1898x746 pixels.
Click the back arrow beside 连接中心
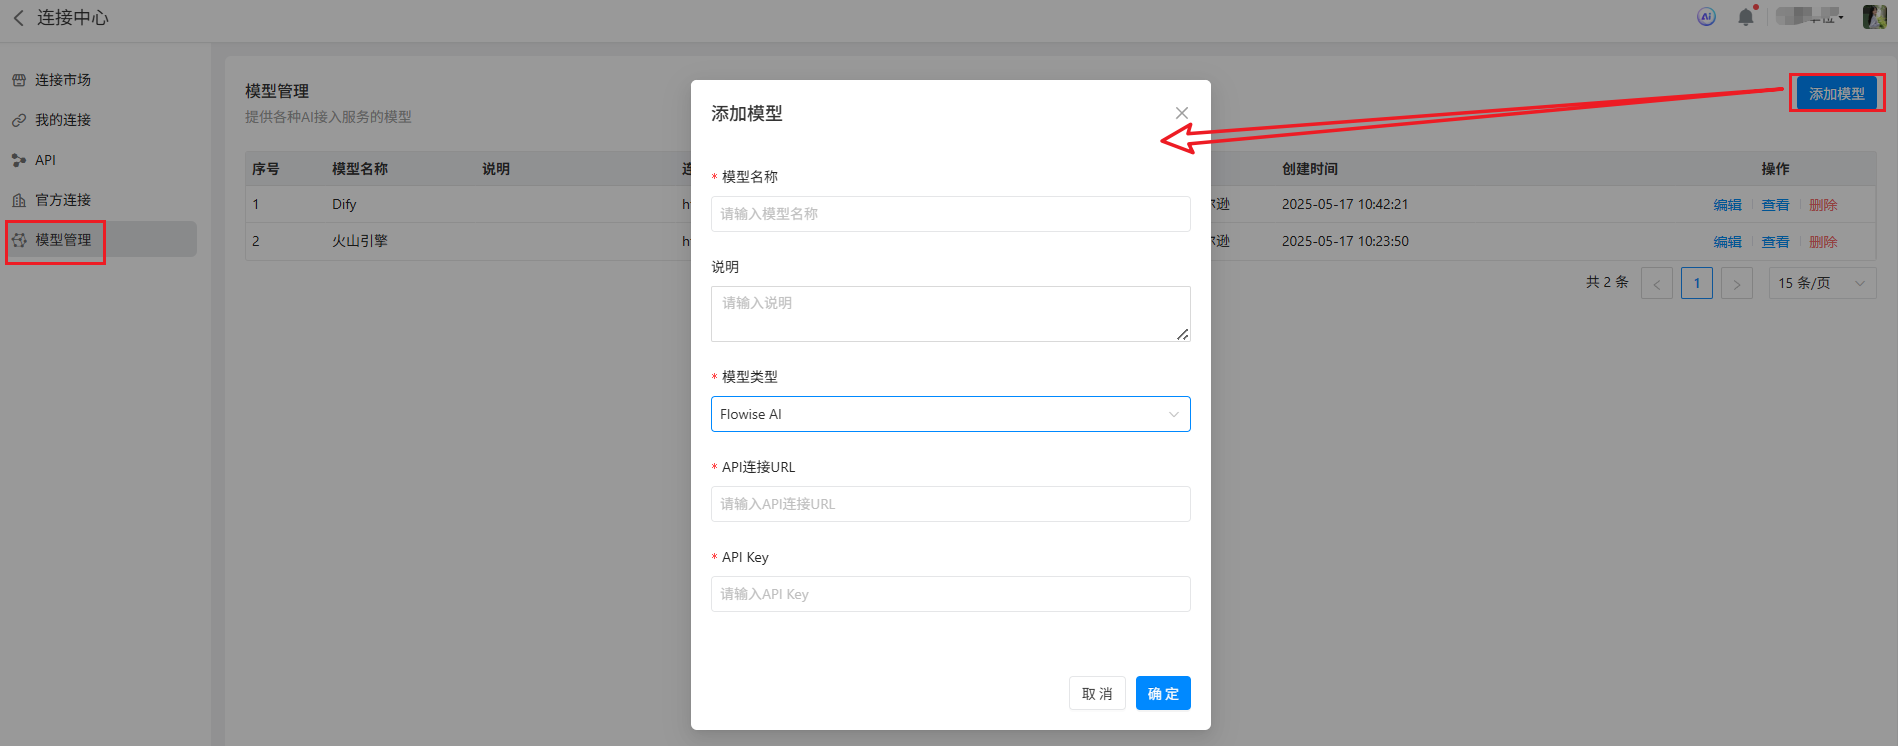pyautogui.click(x=19, y=18)
